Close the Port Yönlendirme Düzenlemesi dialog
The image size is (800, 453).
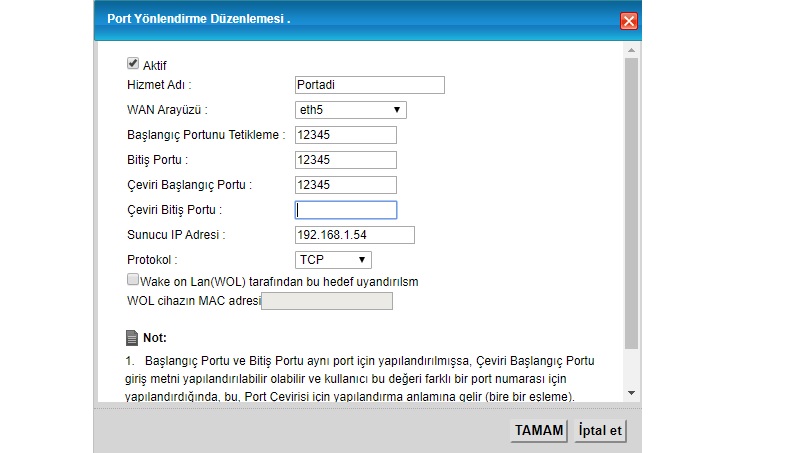click(x=629, y=21)
